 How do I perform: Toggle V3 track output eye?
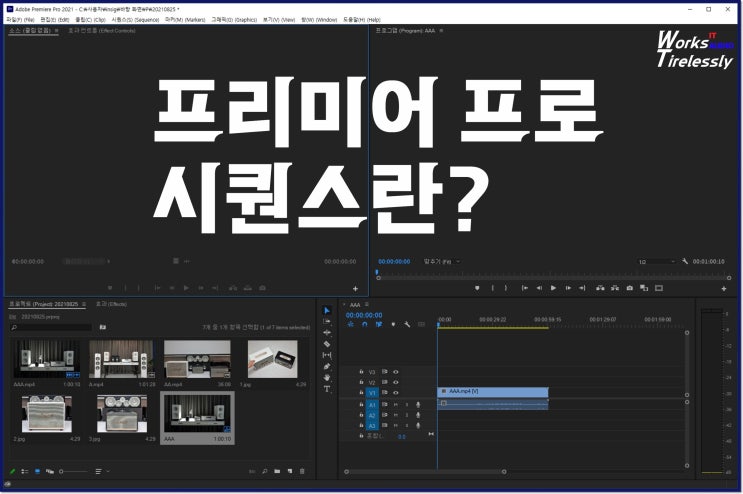tap(396, 372)
